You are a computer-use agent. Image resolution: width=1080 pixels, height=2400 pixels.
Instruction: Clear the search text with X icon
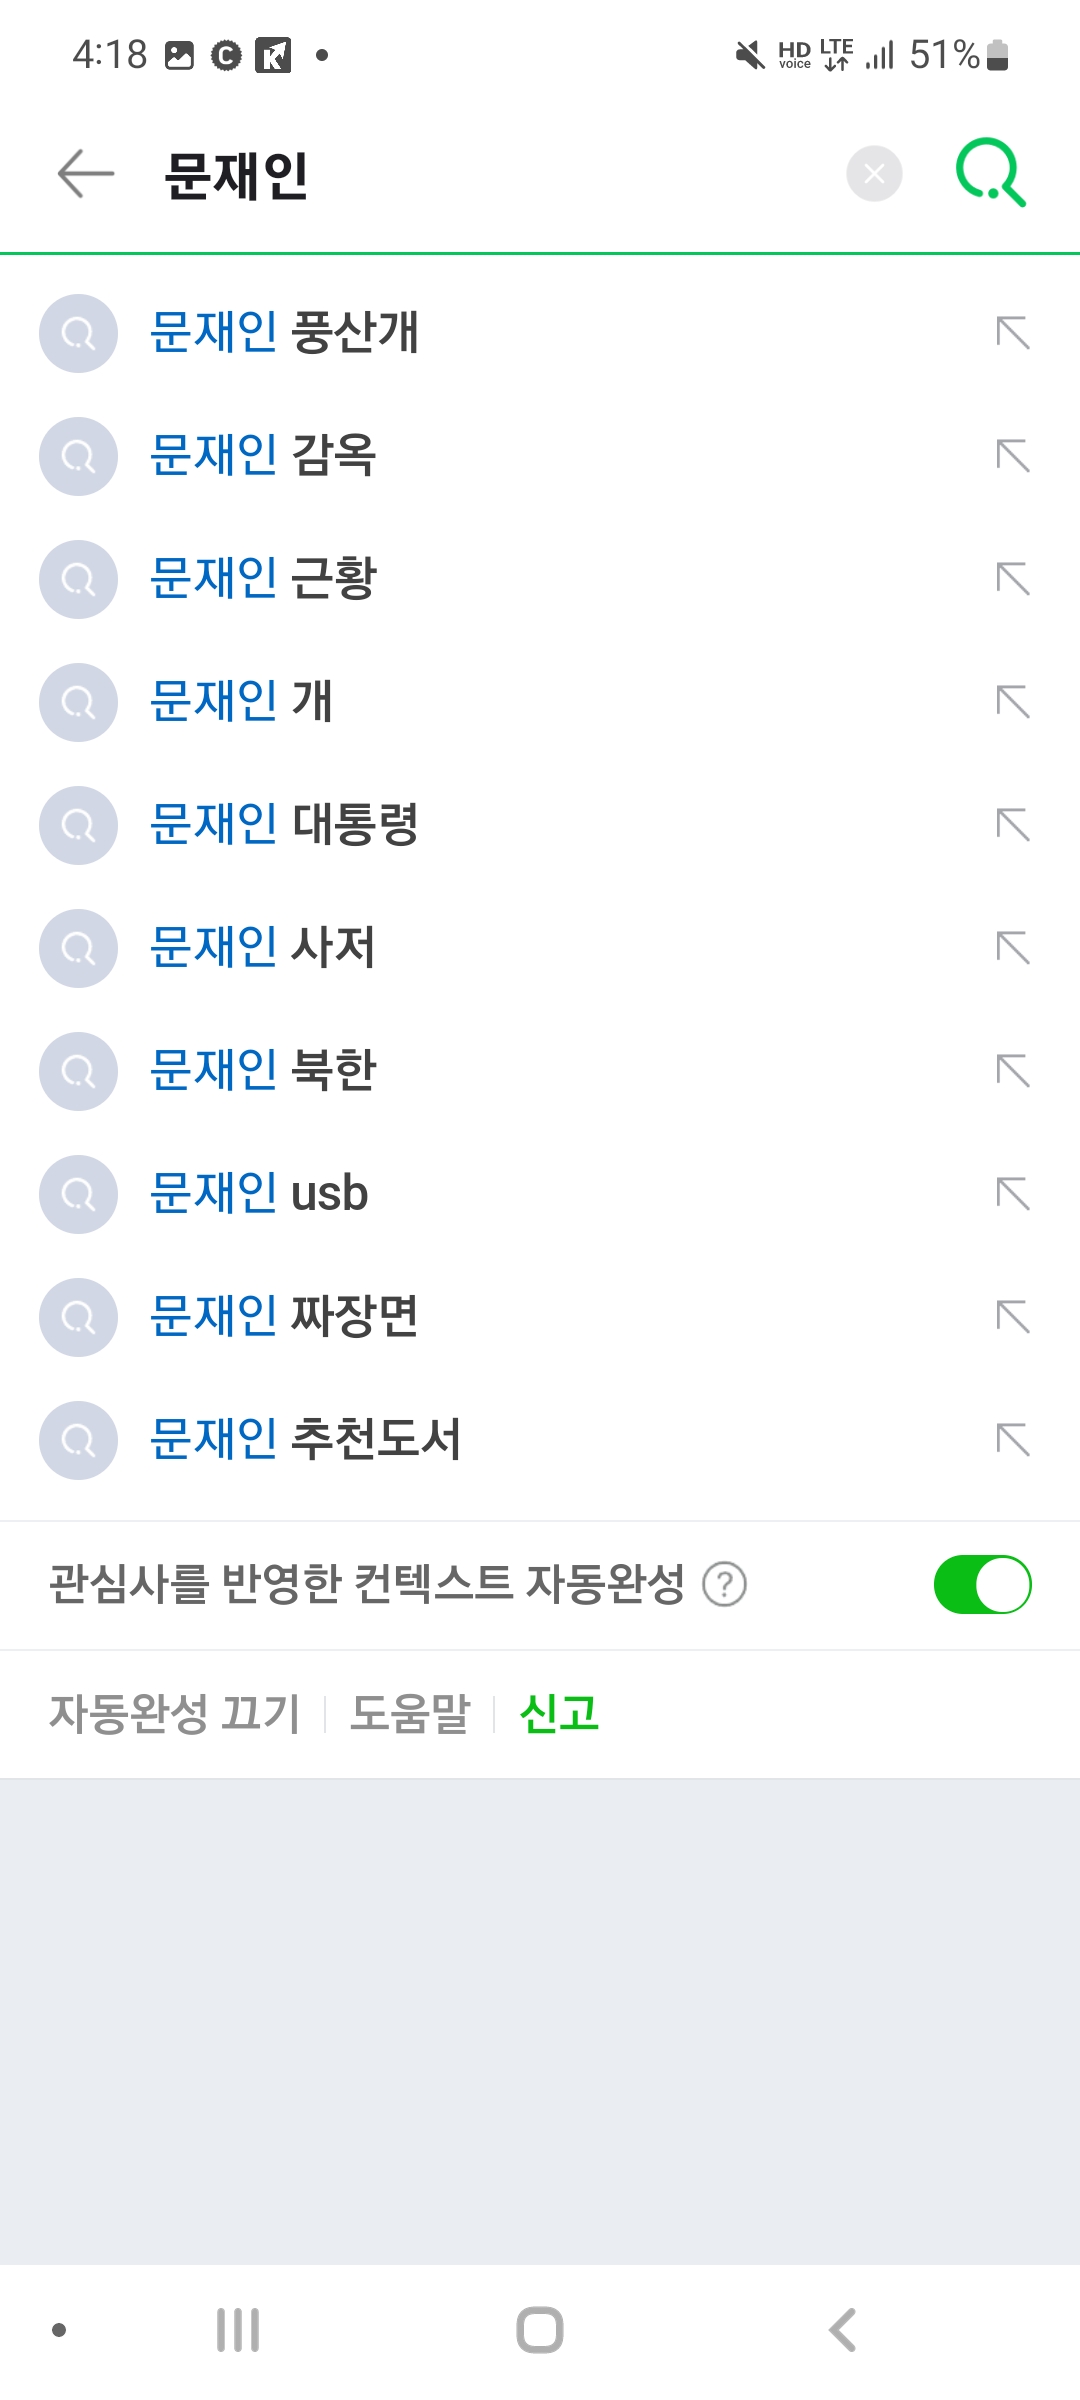[x=874, y=174]
